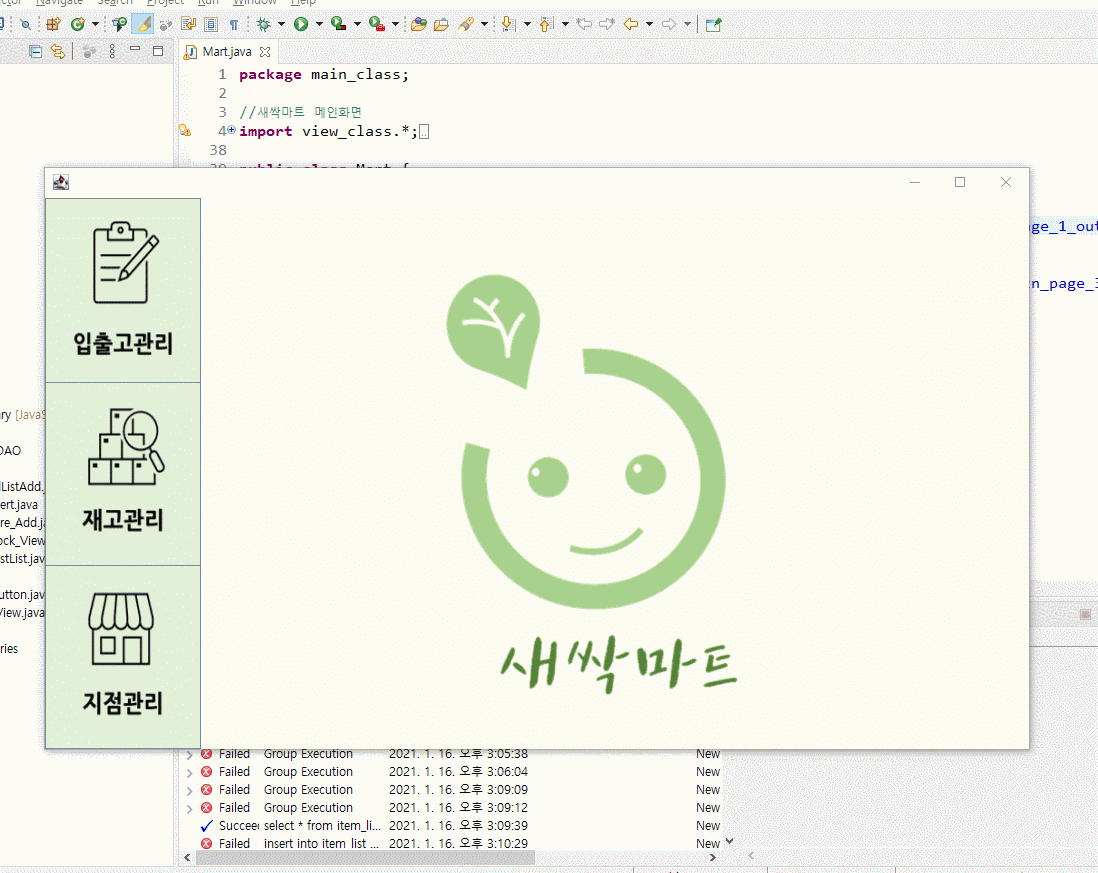Open dropdown next to Run icon

click(x=319, y=25)
